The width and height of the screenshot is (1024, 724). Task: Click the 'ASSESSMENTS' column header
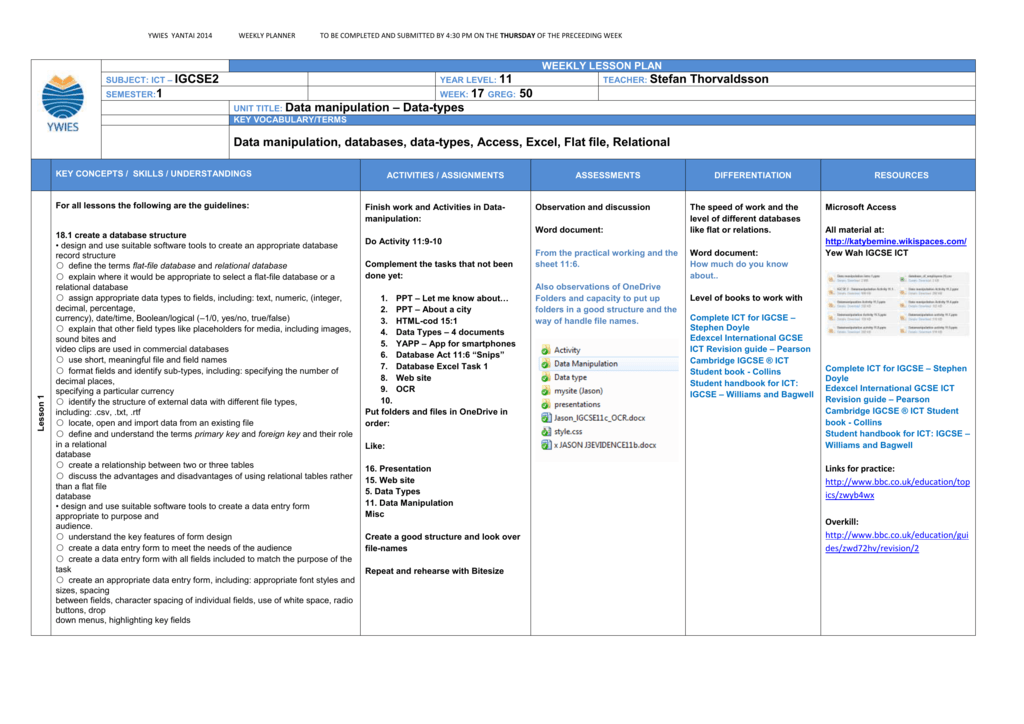[x=607, y=175]
